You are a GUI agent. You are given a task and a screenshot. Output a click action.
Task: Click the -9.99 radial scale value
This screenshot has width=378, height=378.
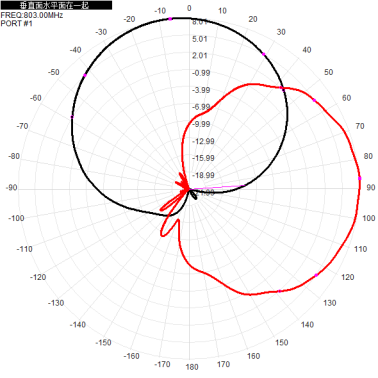pos(201,124)
